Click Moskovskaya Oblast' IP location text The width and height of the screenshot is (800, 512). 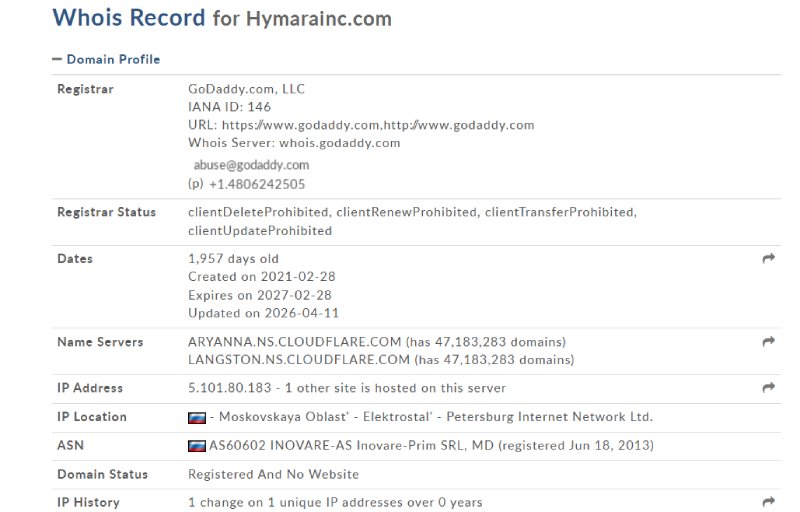coord(284,417)
